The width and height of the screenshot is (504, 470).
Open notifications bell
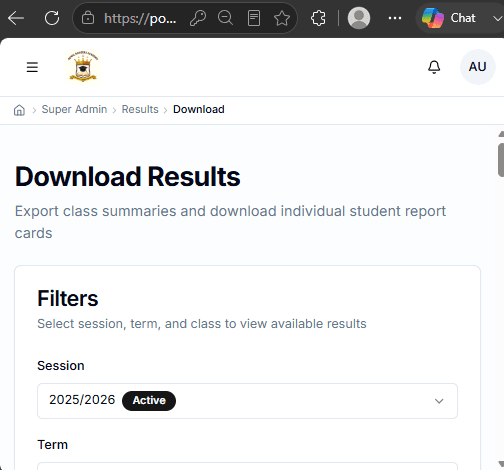(434, 67)
